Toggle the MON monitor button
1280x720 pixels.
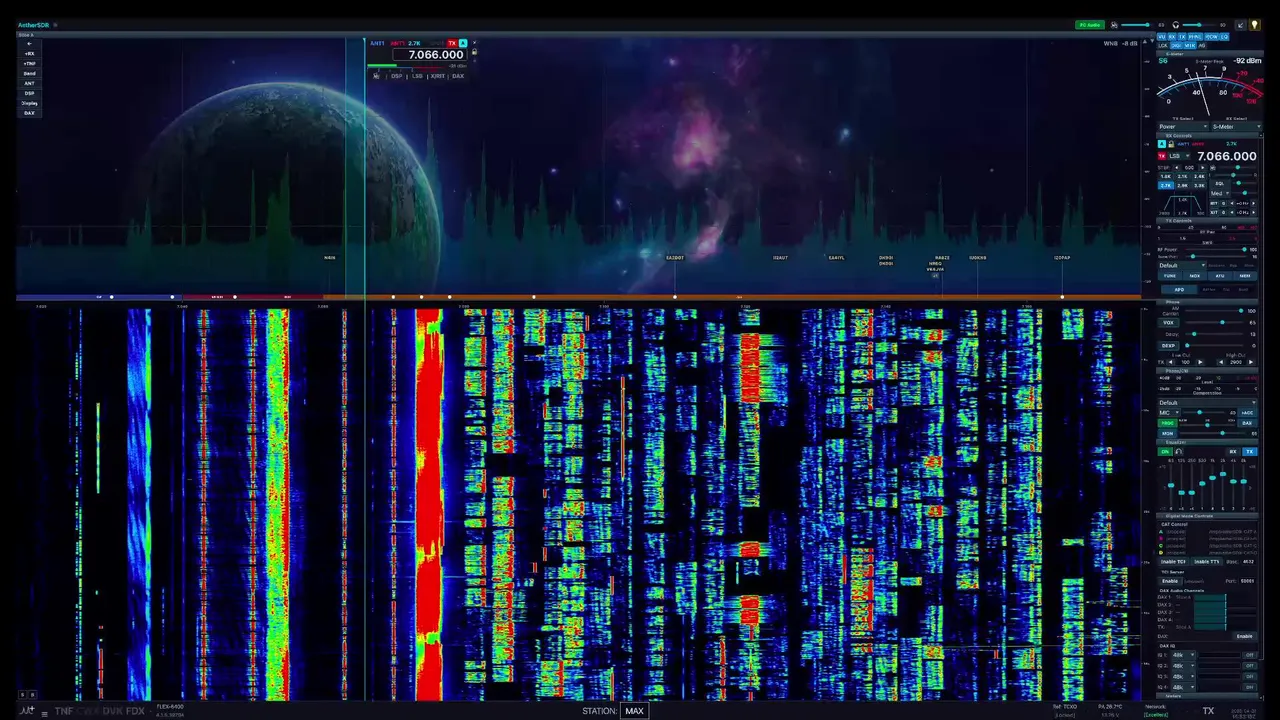click(1167, 433)
